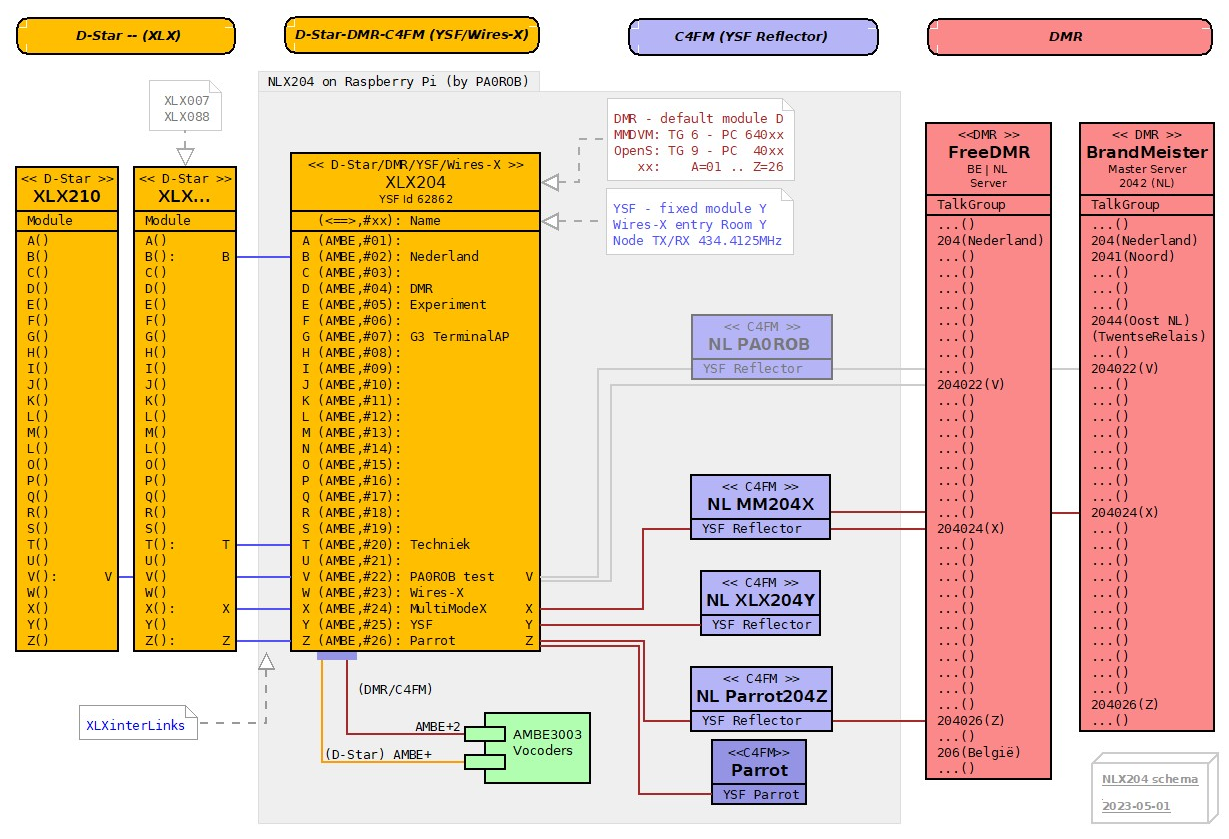
Task: Select row "B (AMBE,#02): Nederland"
Action: (x=415, y=256)
